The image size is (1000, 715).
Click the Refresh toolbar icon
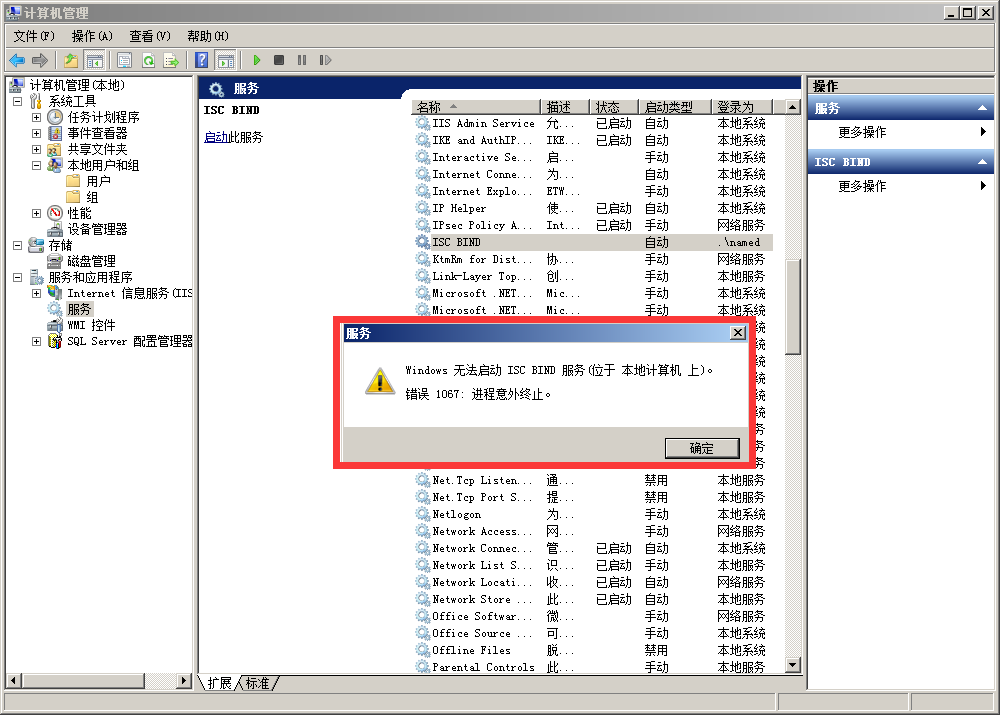[148, 61]
